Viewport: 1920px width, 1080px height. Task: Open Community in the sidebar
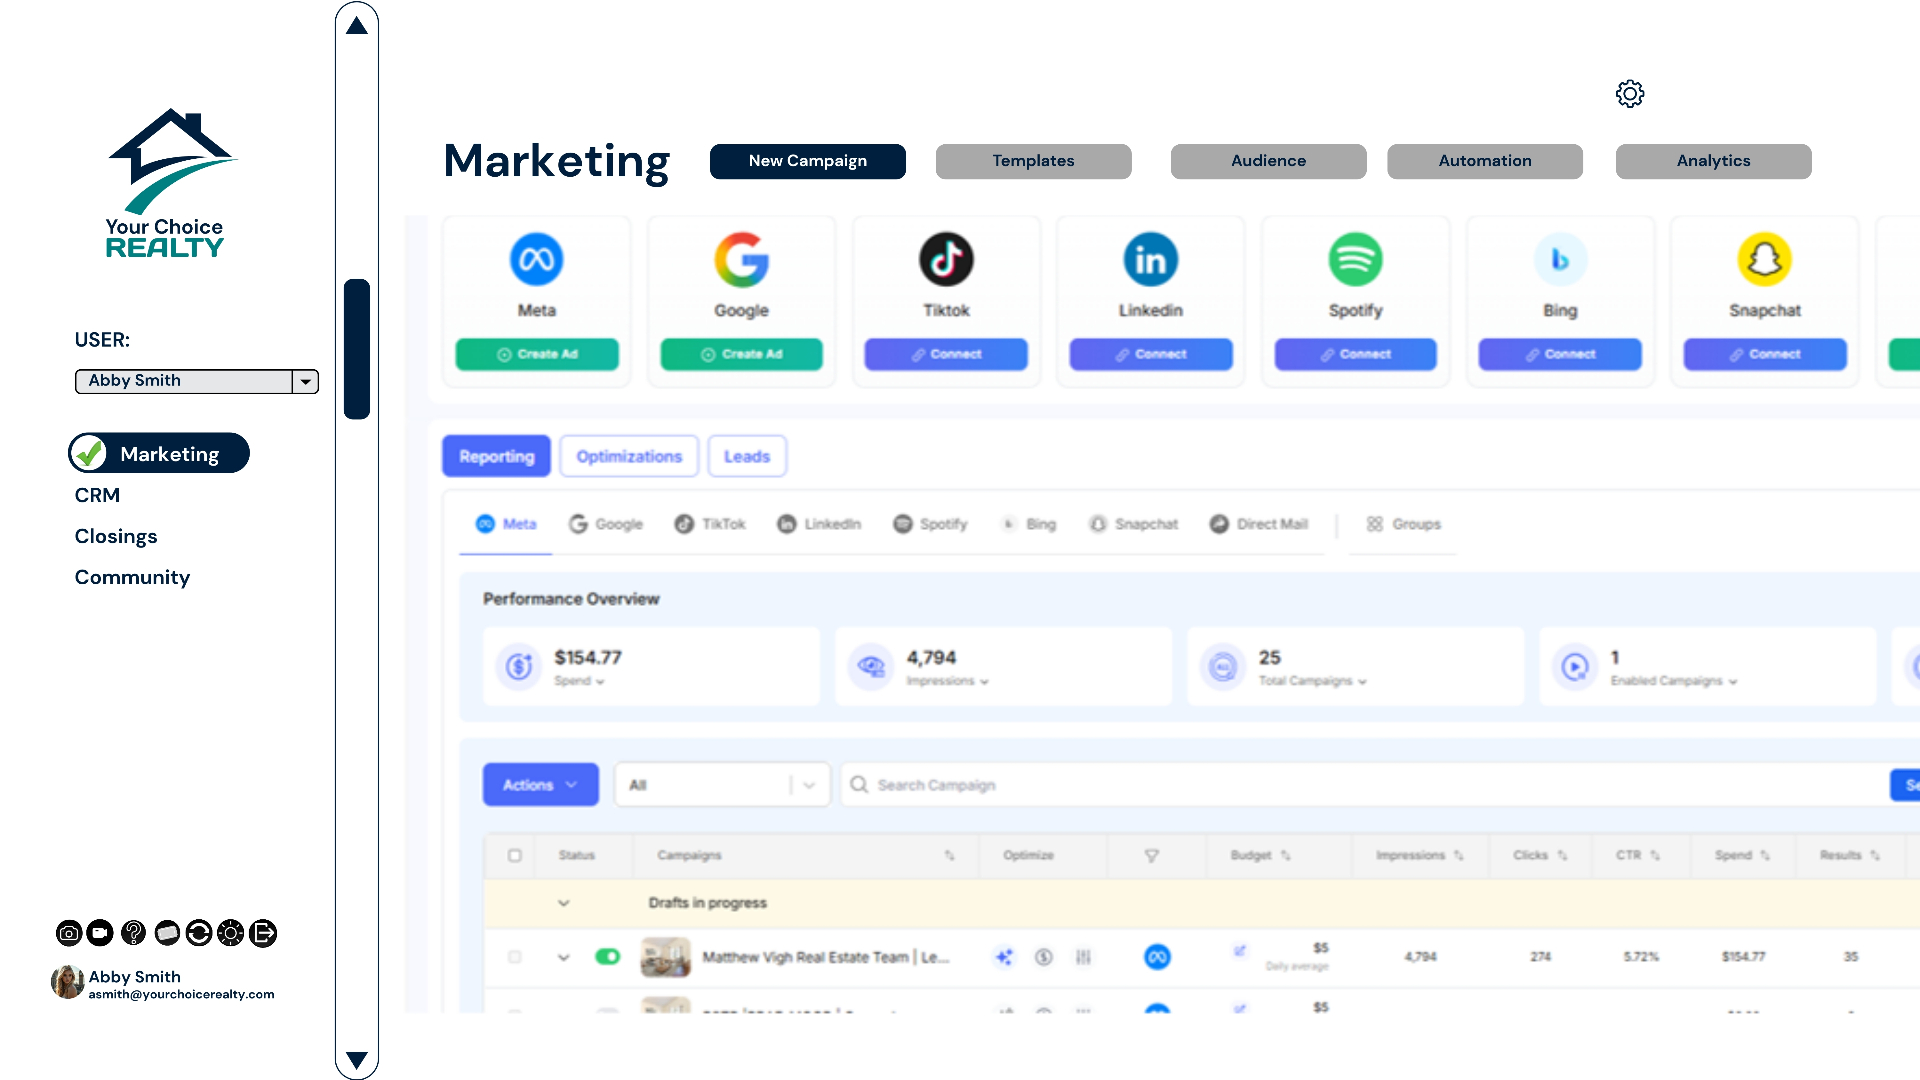pyautogui.click(x=132, y=577)
